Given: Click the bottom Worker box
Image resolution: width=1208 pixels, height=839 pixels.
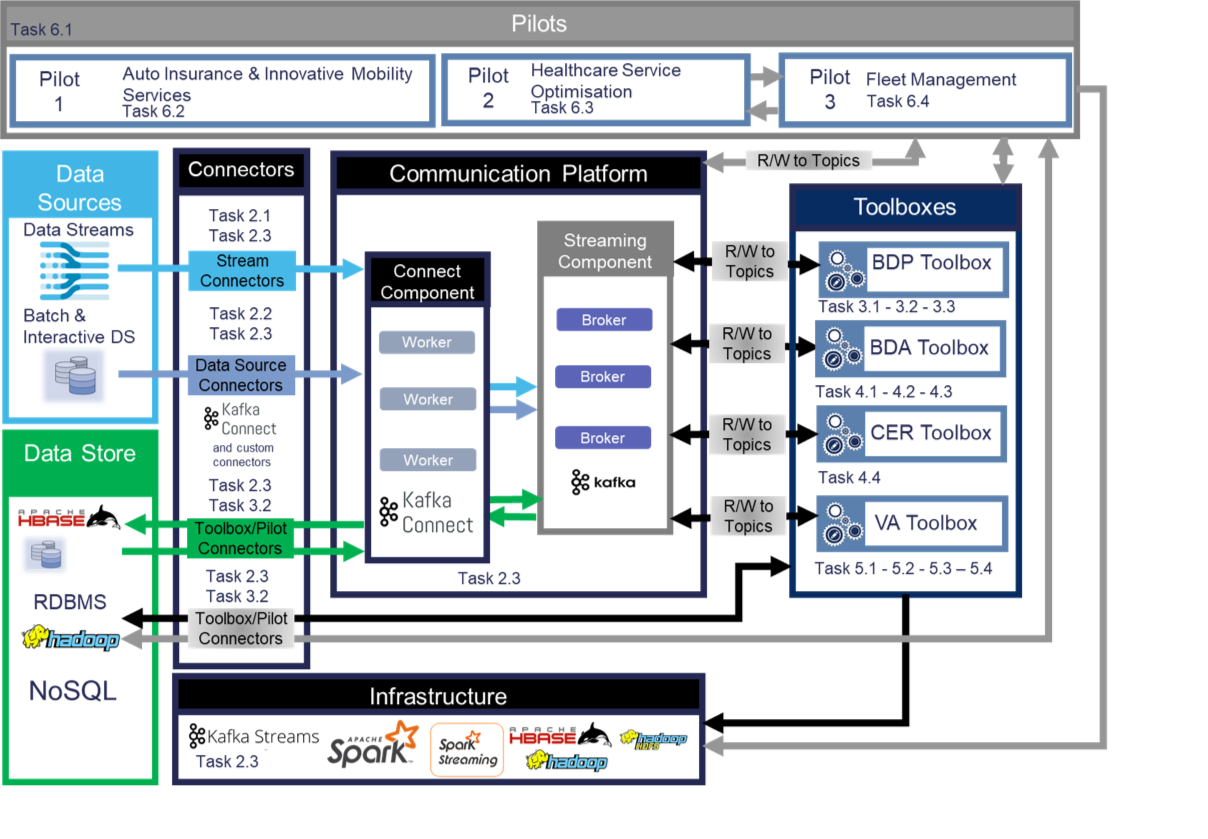Looking at the screenshot, I should click(428, 460).
